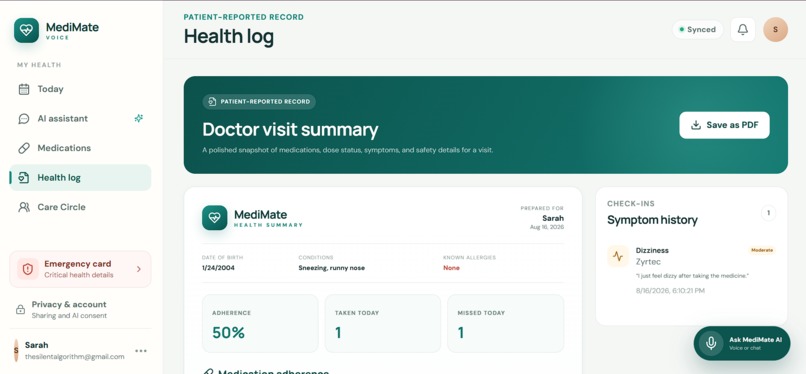
Task: Click the Symptom history heading
Action: point(652,220)
